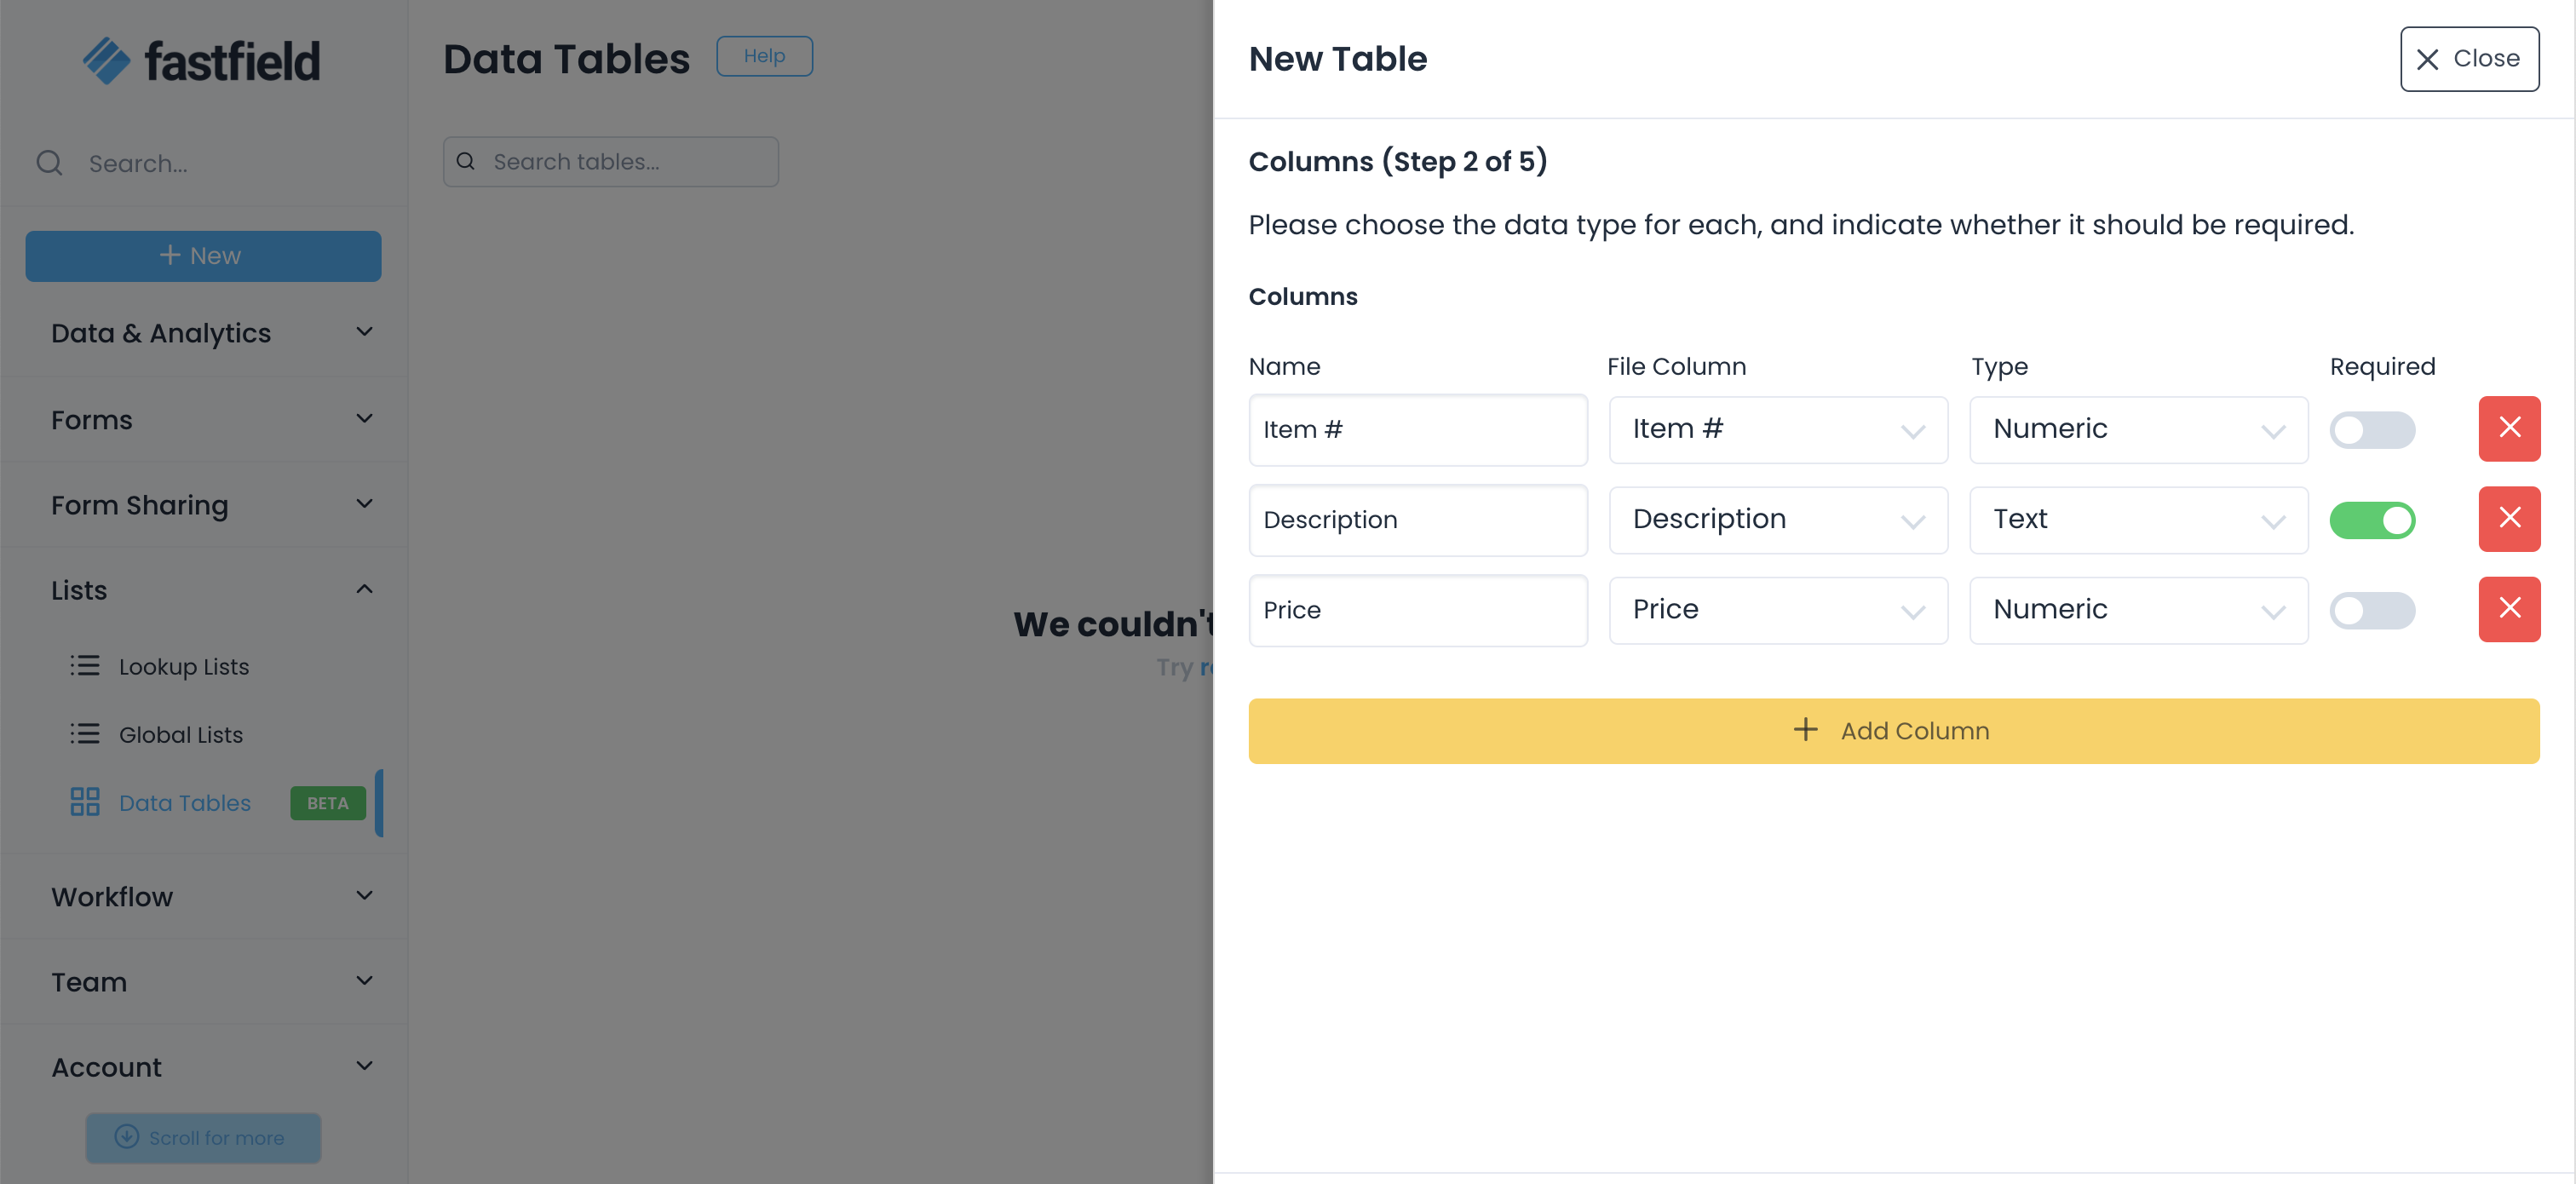Click the sidebar search magnifier icon
The width and height of the screenshot is (2576, 1184).
coord(49,163)
